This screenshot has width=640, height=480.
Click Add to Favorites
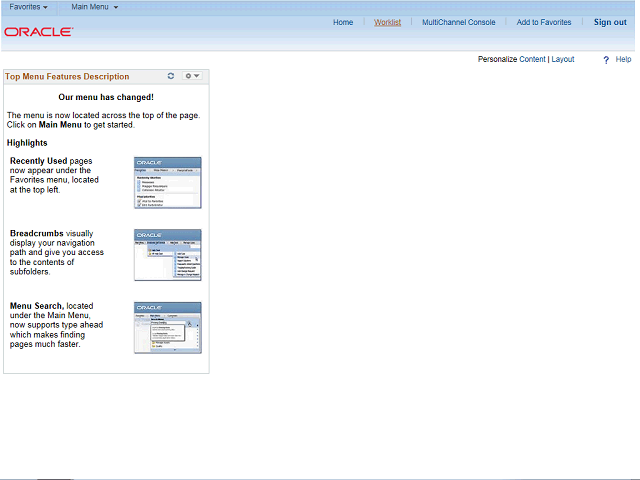544,22
